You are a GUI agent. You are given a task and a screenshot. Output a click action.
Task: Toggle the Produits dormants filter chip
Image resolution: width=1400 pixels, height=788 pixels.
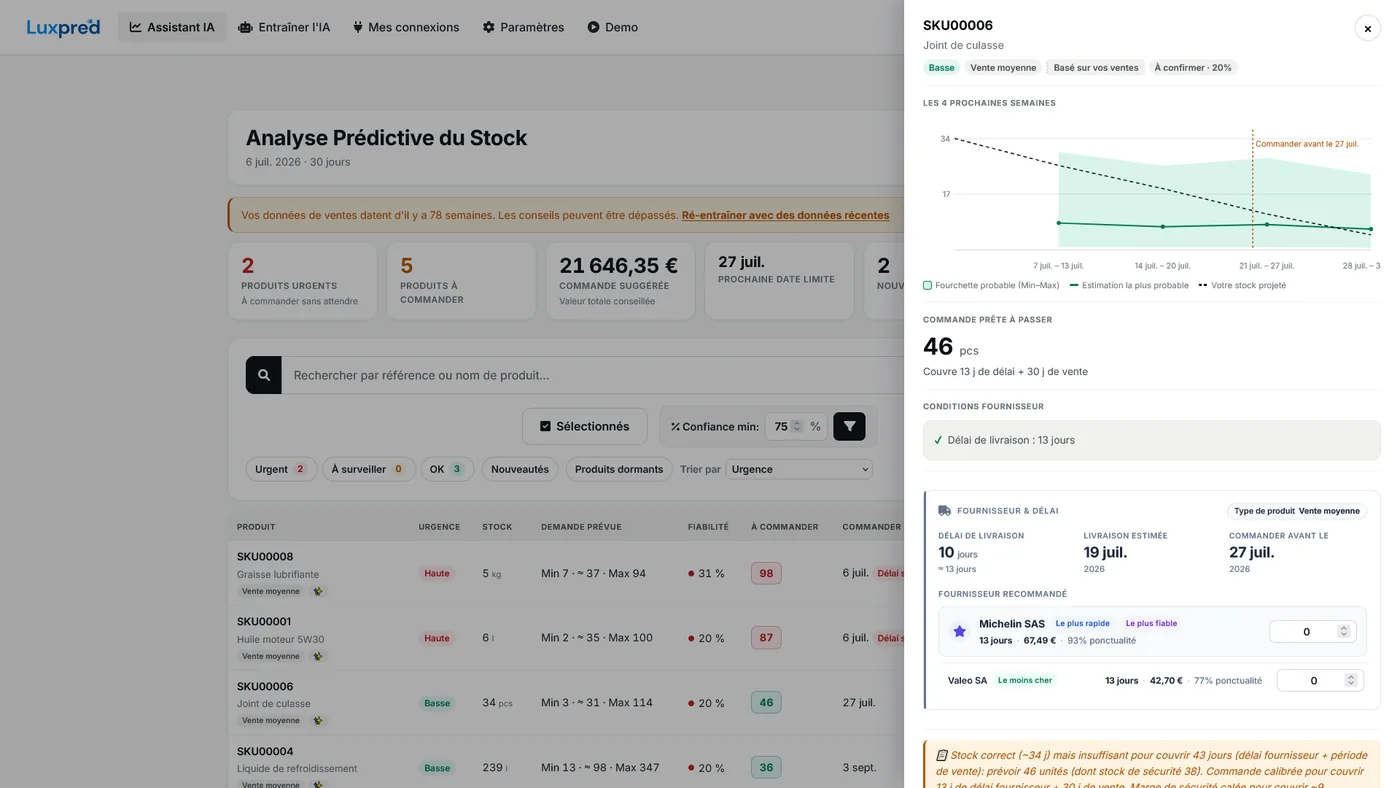(619, 469)
